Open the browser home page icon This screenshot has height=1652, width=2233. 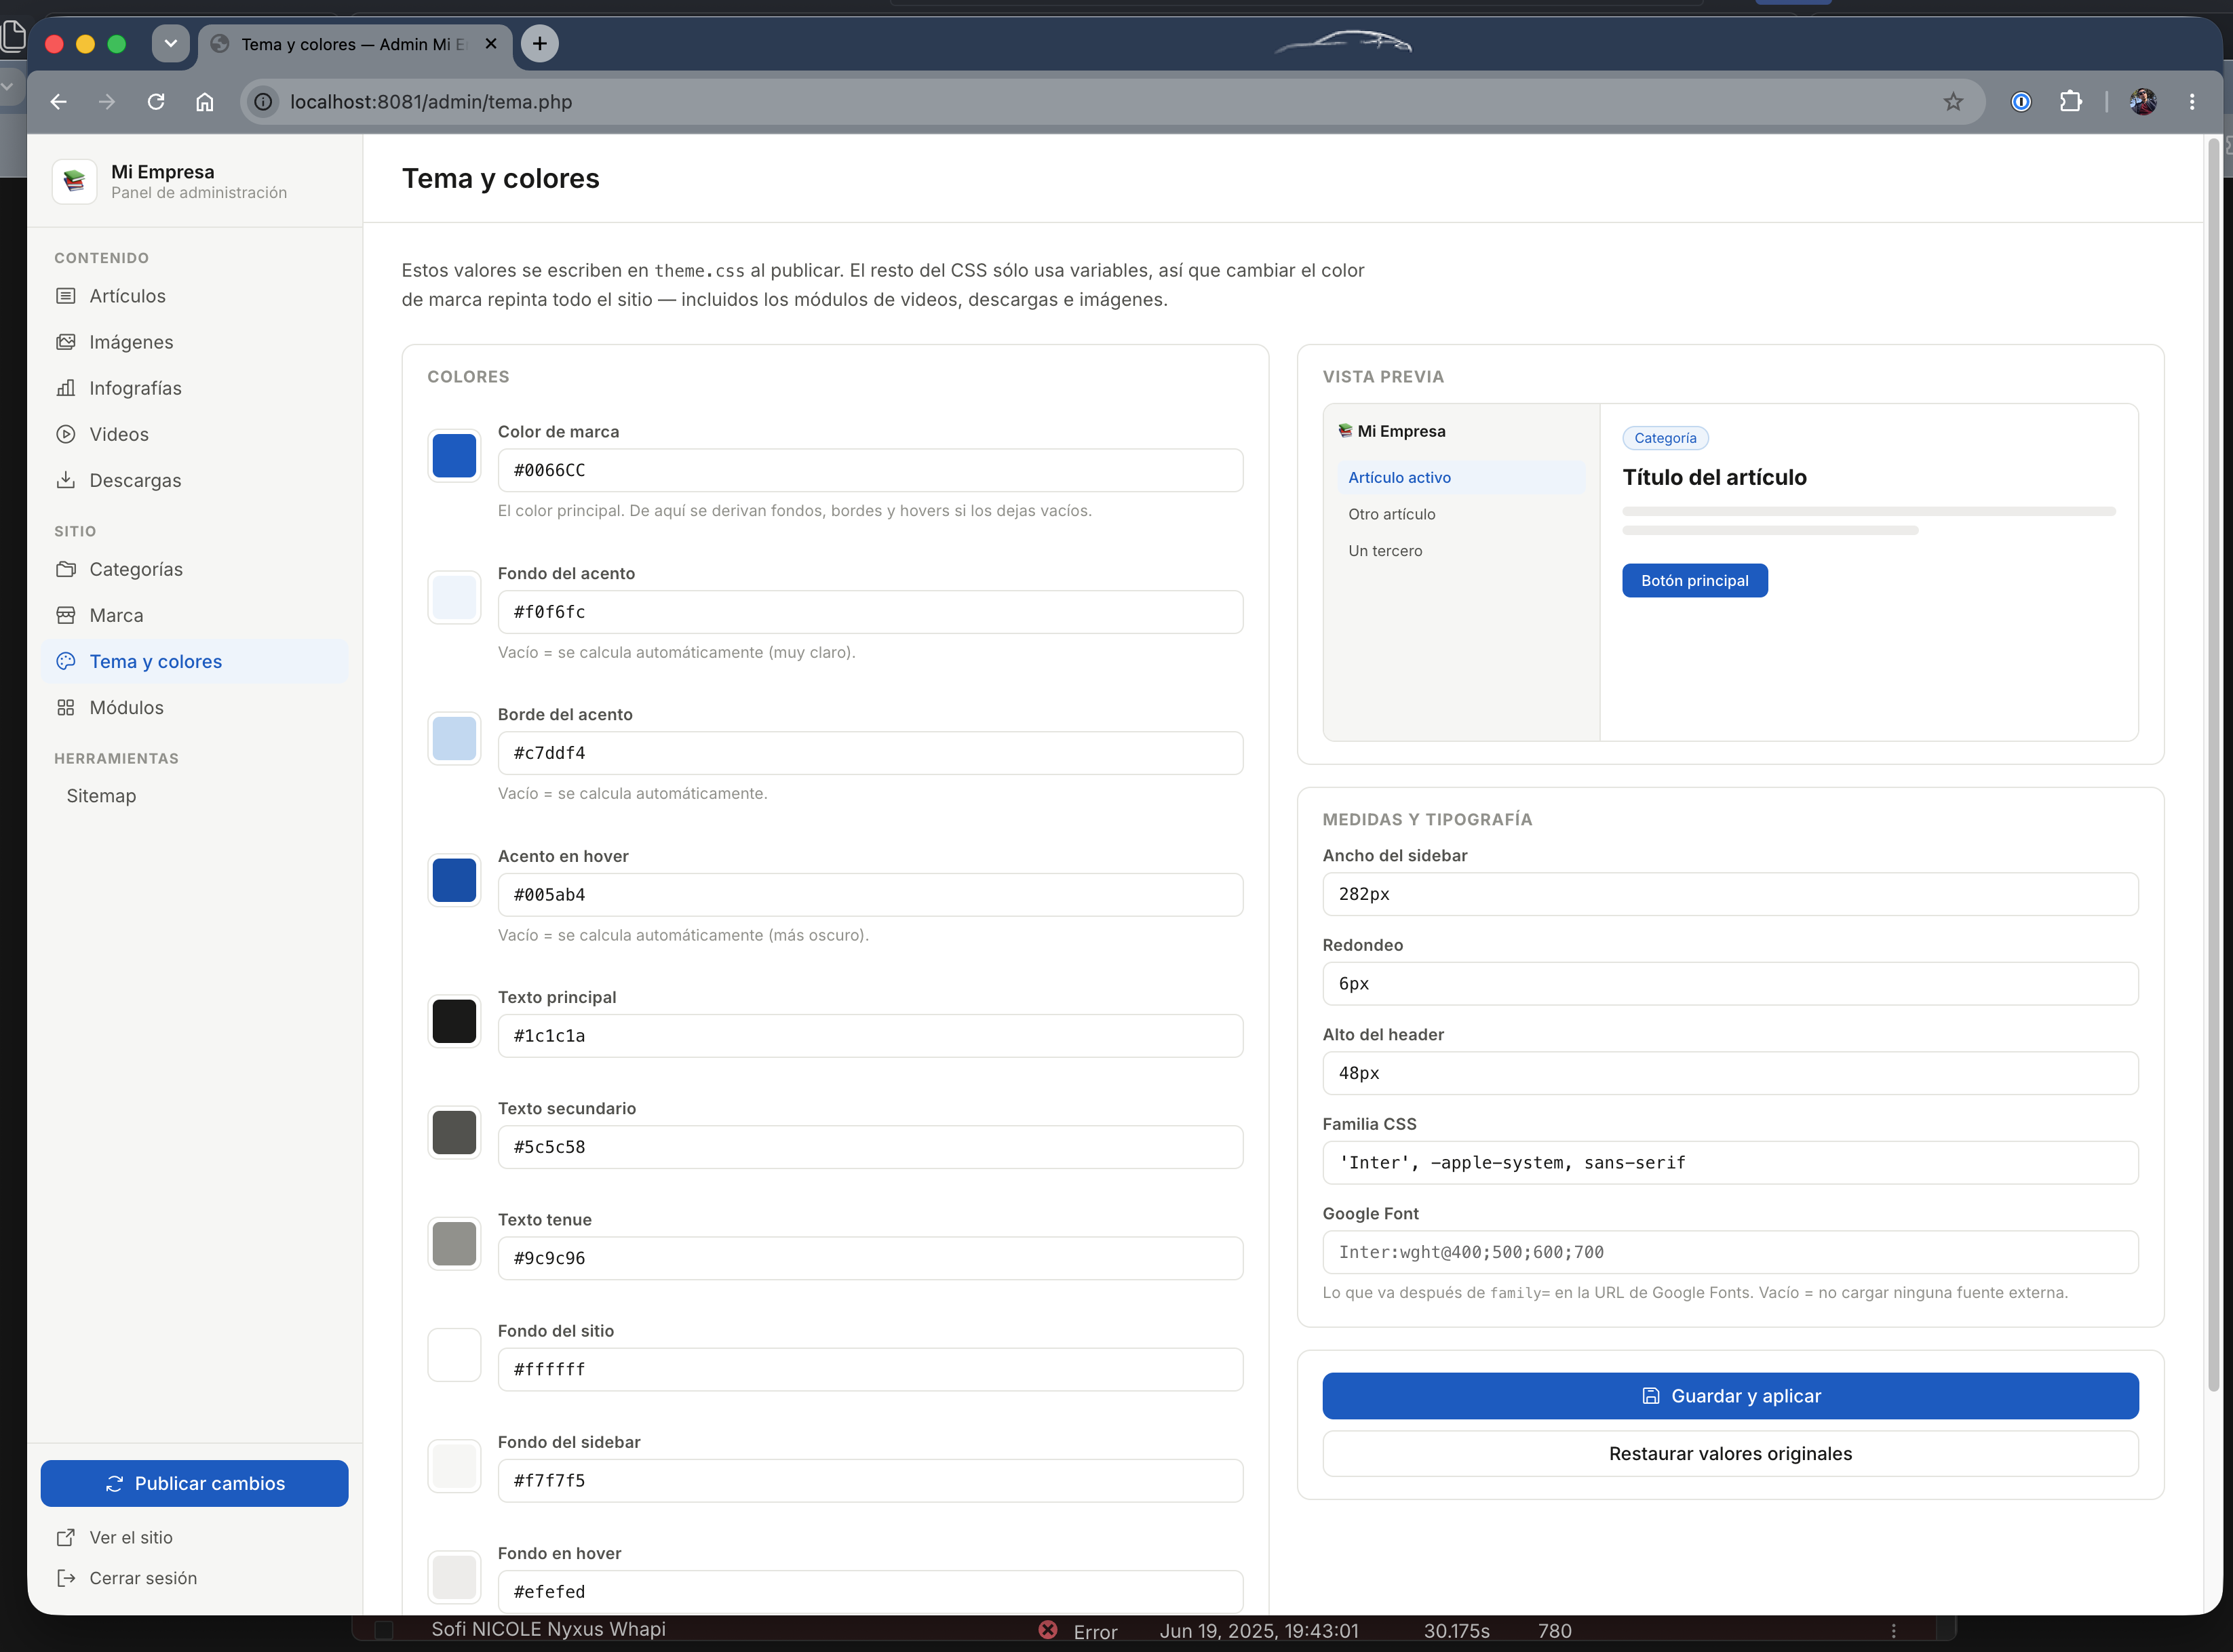205,102
